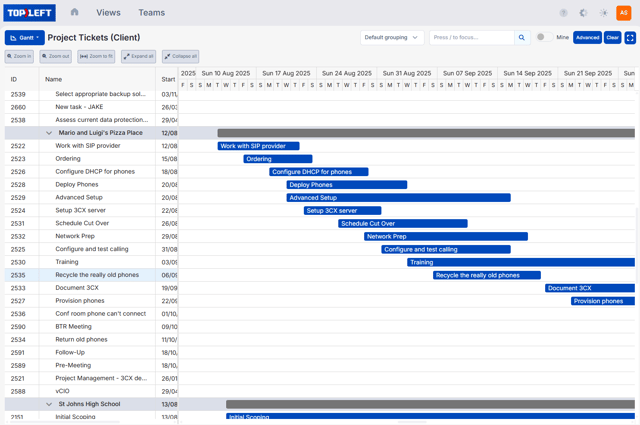This screenshot has width=640, height=425.
Task: Select row 'BTR Meeting'
Action: [91, 327]
